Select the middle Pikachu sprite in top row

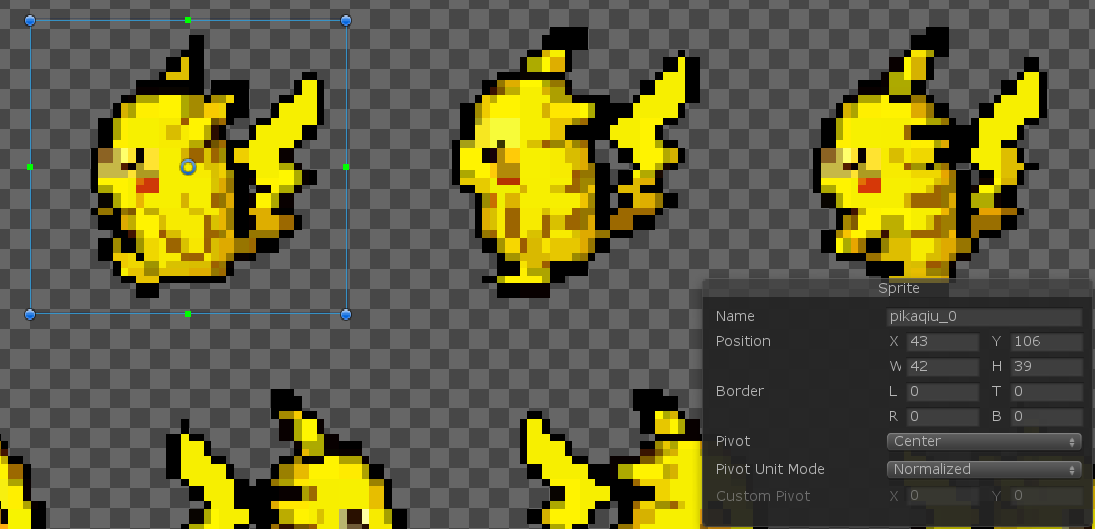tap(575, 162)
